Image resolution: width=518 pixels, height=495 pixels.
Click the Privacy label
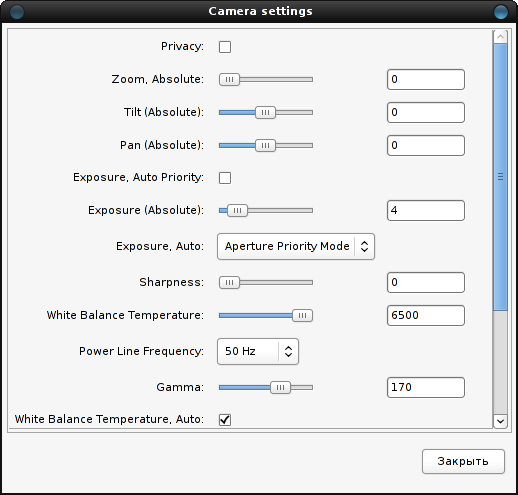tap(182, 47)
